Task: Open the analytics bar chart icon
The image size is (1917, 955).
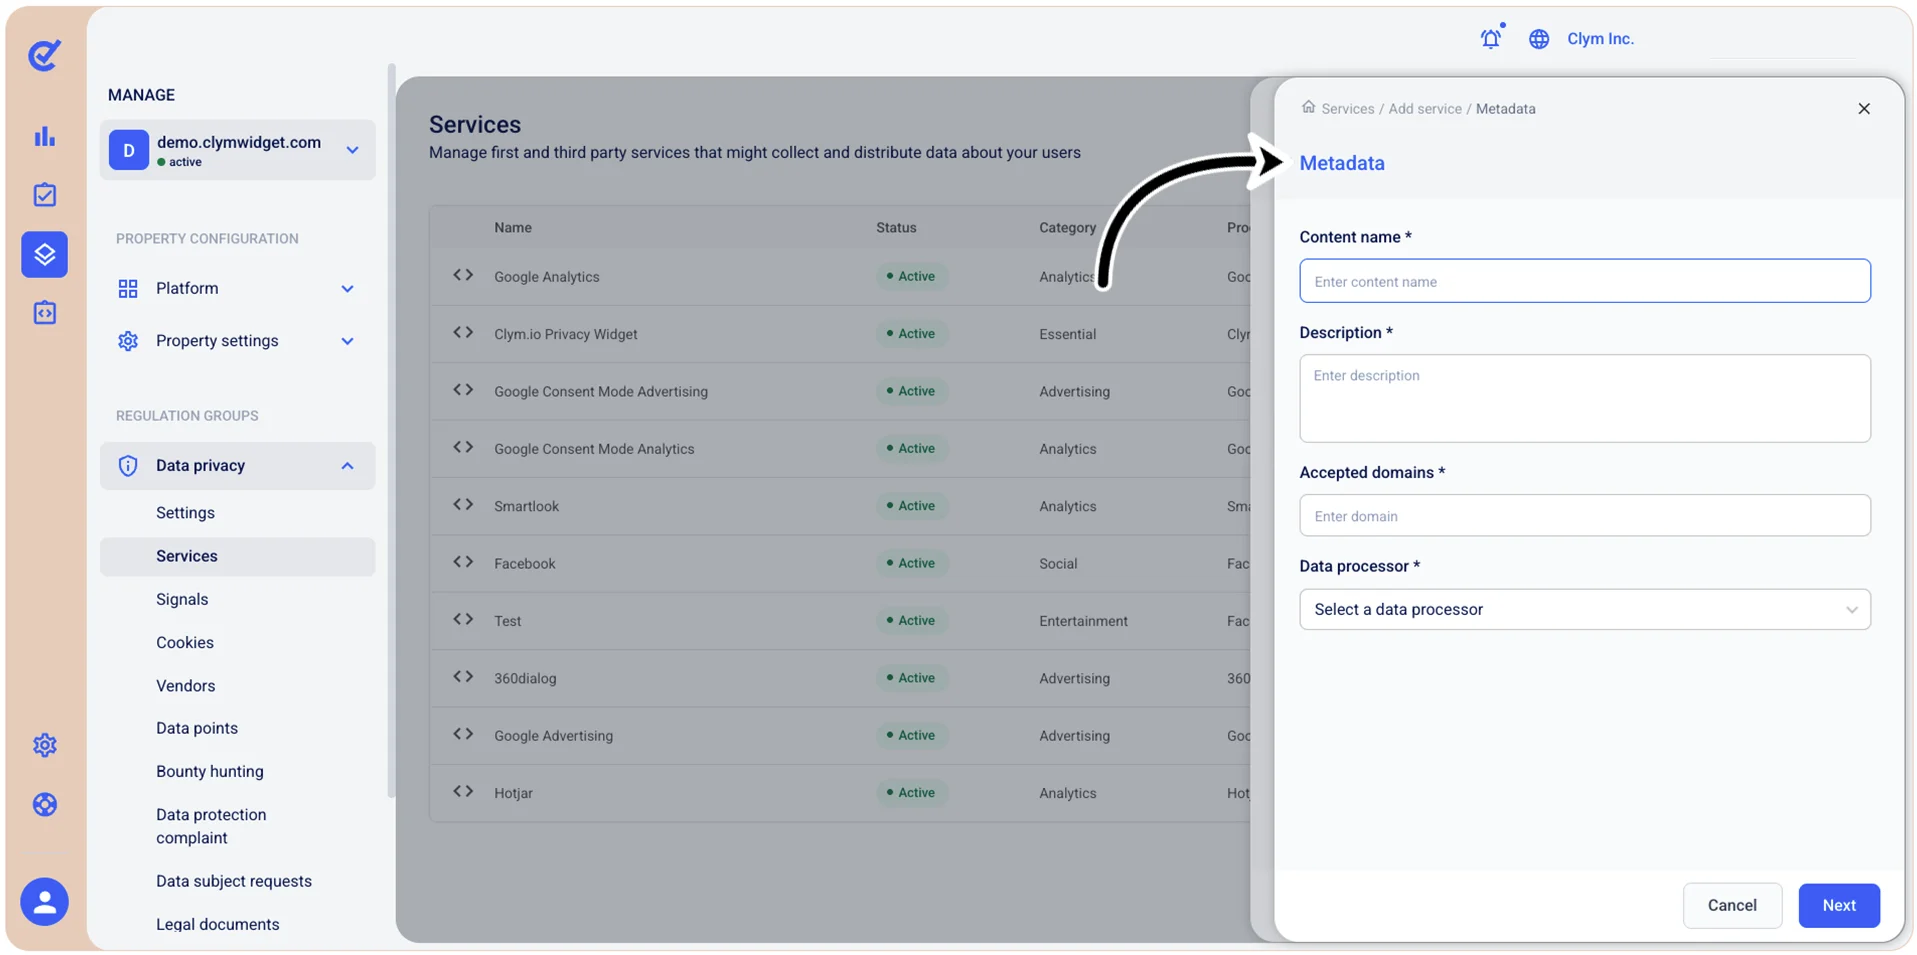Action: [44, 136]
